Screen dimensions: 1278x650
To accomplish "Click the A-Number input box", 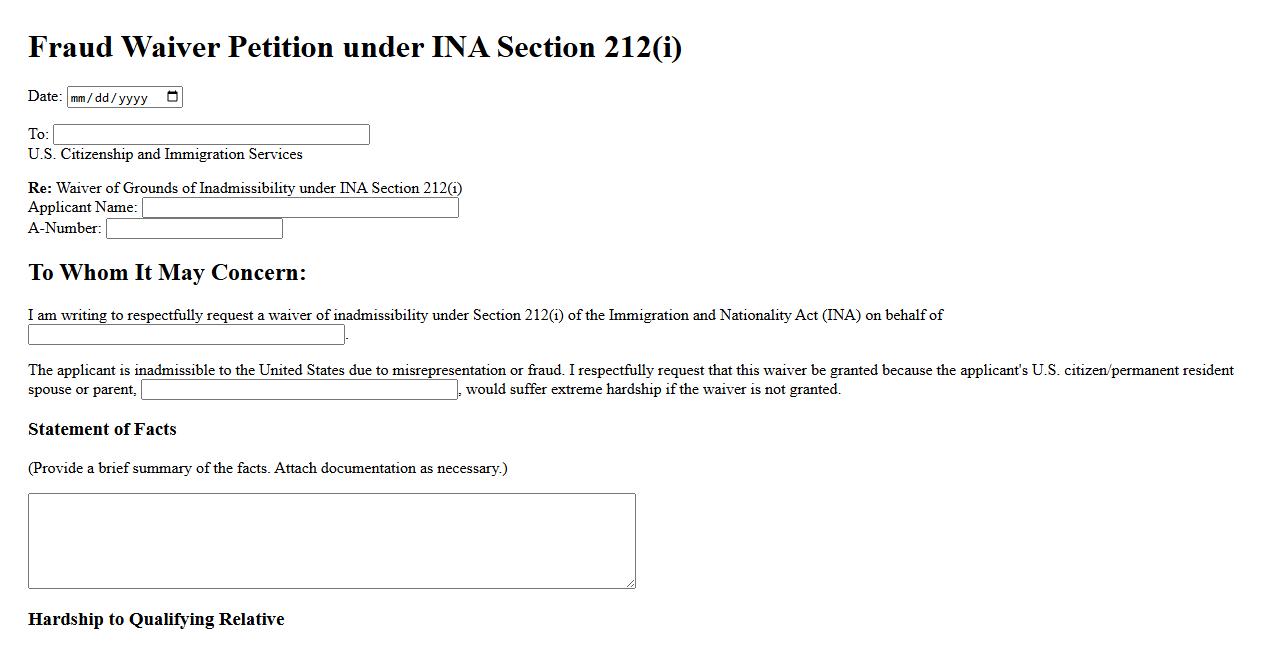I will pyautogui.click(x=194, y=229).
